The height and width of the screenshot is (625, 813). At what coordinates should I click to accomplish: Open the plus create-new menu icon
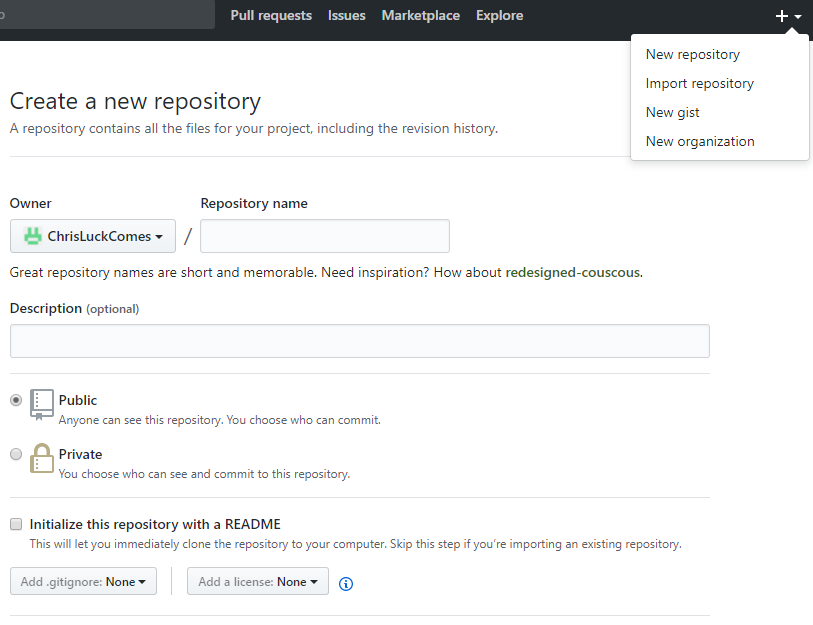[x=788, y=16]
